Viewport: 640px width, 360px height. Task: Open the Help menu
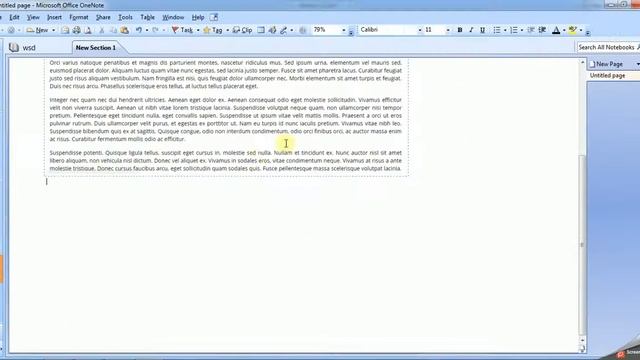[x=198, y=17]
